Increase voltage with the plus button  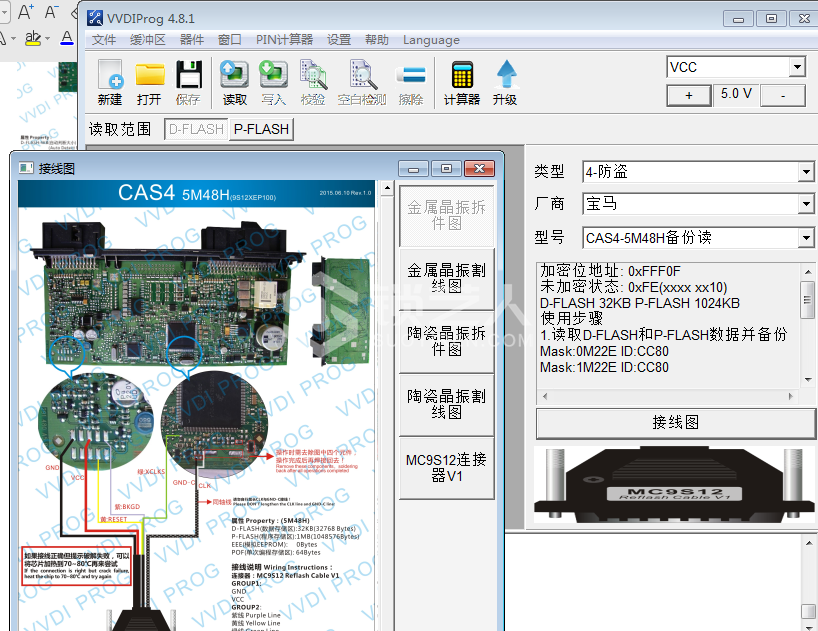click(x=689, y=95)
